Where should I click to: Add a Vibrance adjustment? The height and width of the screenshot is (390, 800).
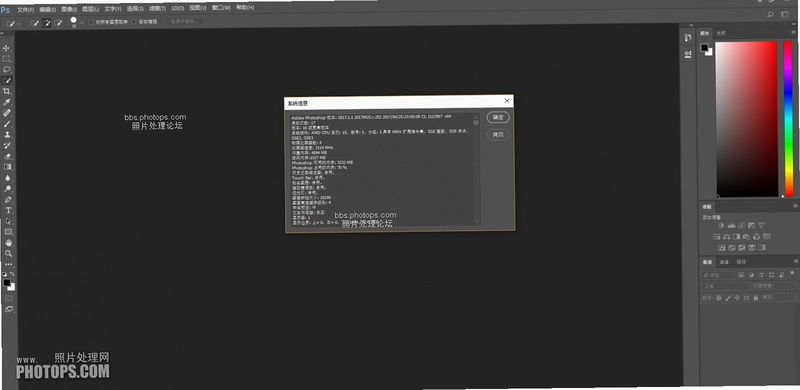pos(761,225)
